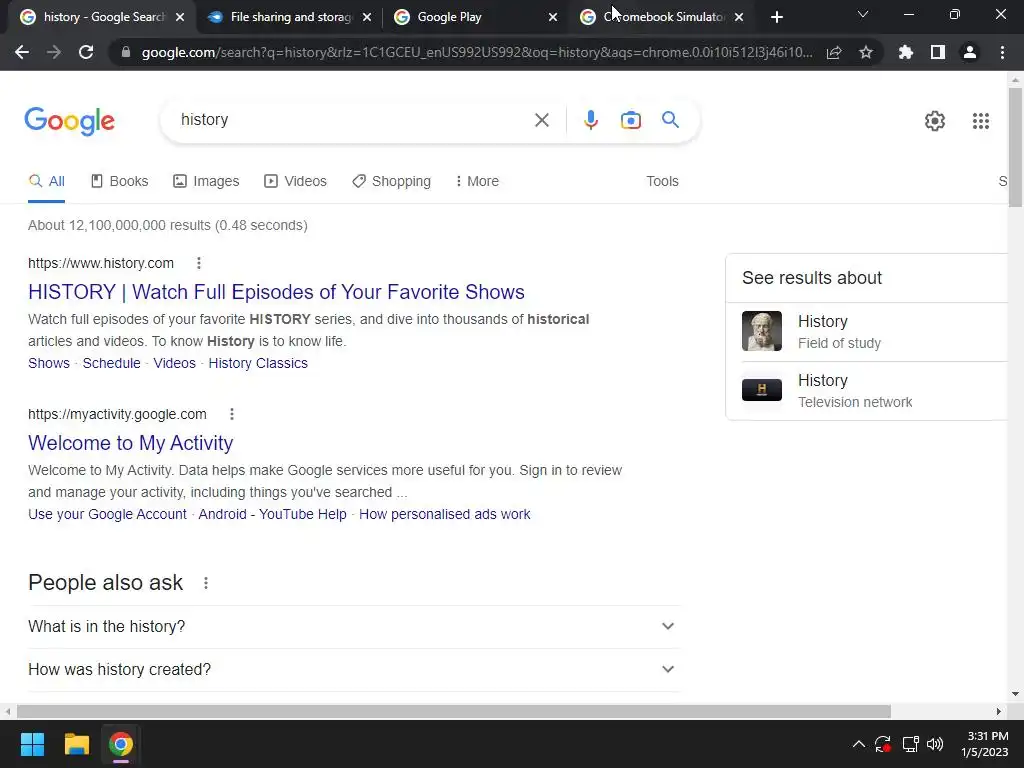Reload the page with the refresh icon
This screenshot has height=768, width=1024.
click(86, 52)
